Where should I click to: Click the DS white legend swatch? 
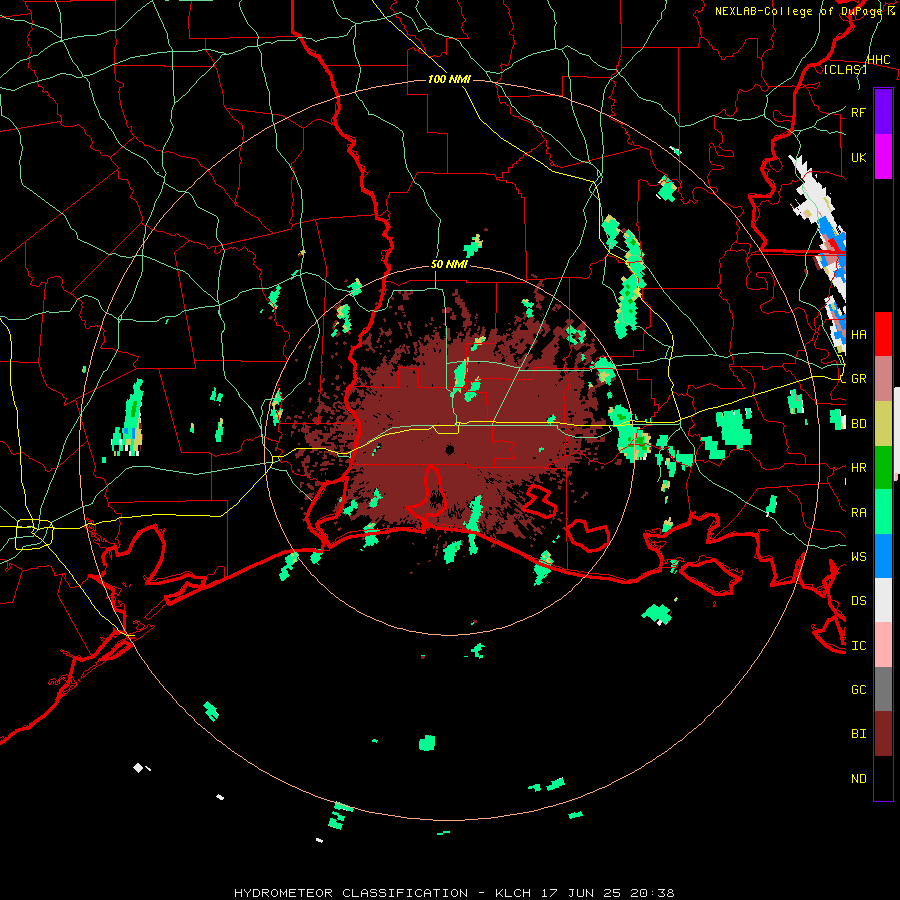883,600
